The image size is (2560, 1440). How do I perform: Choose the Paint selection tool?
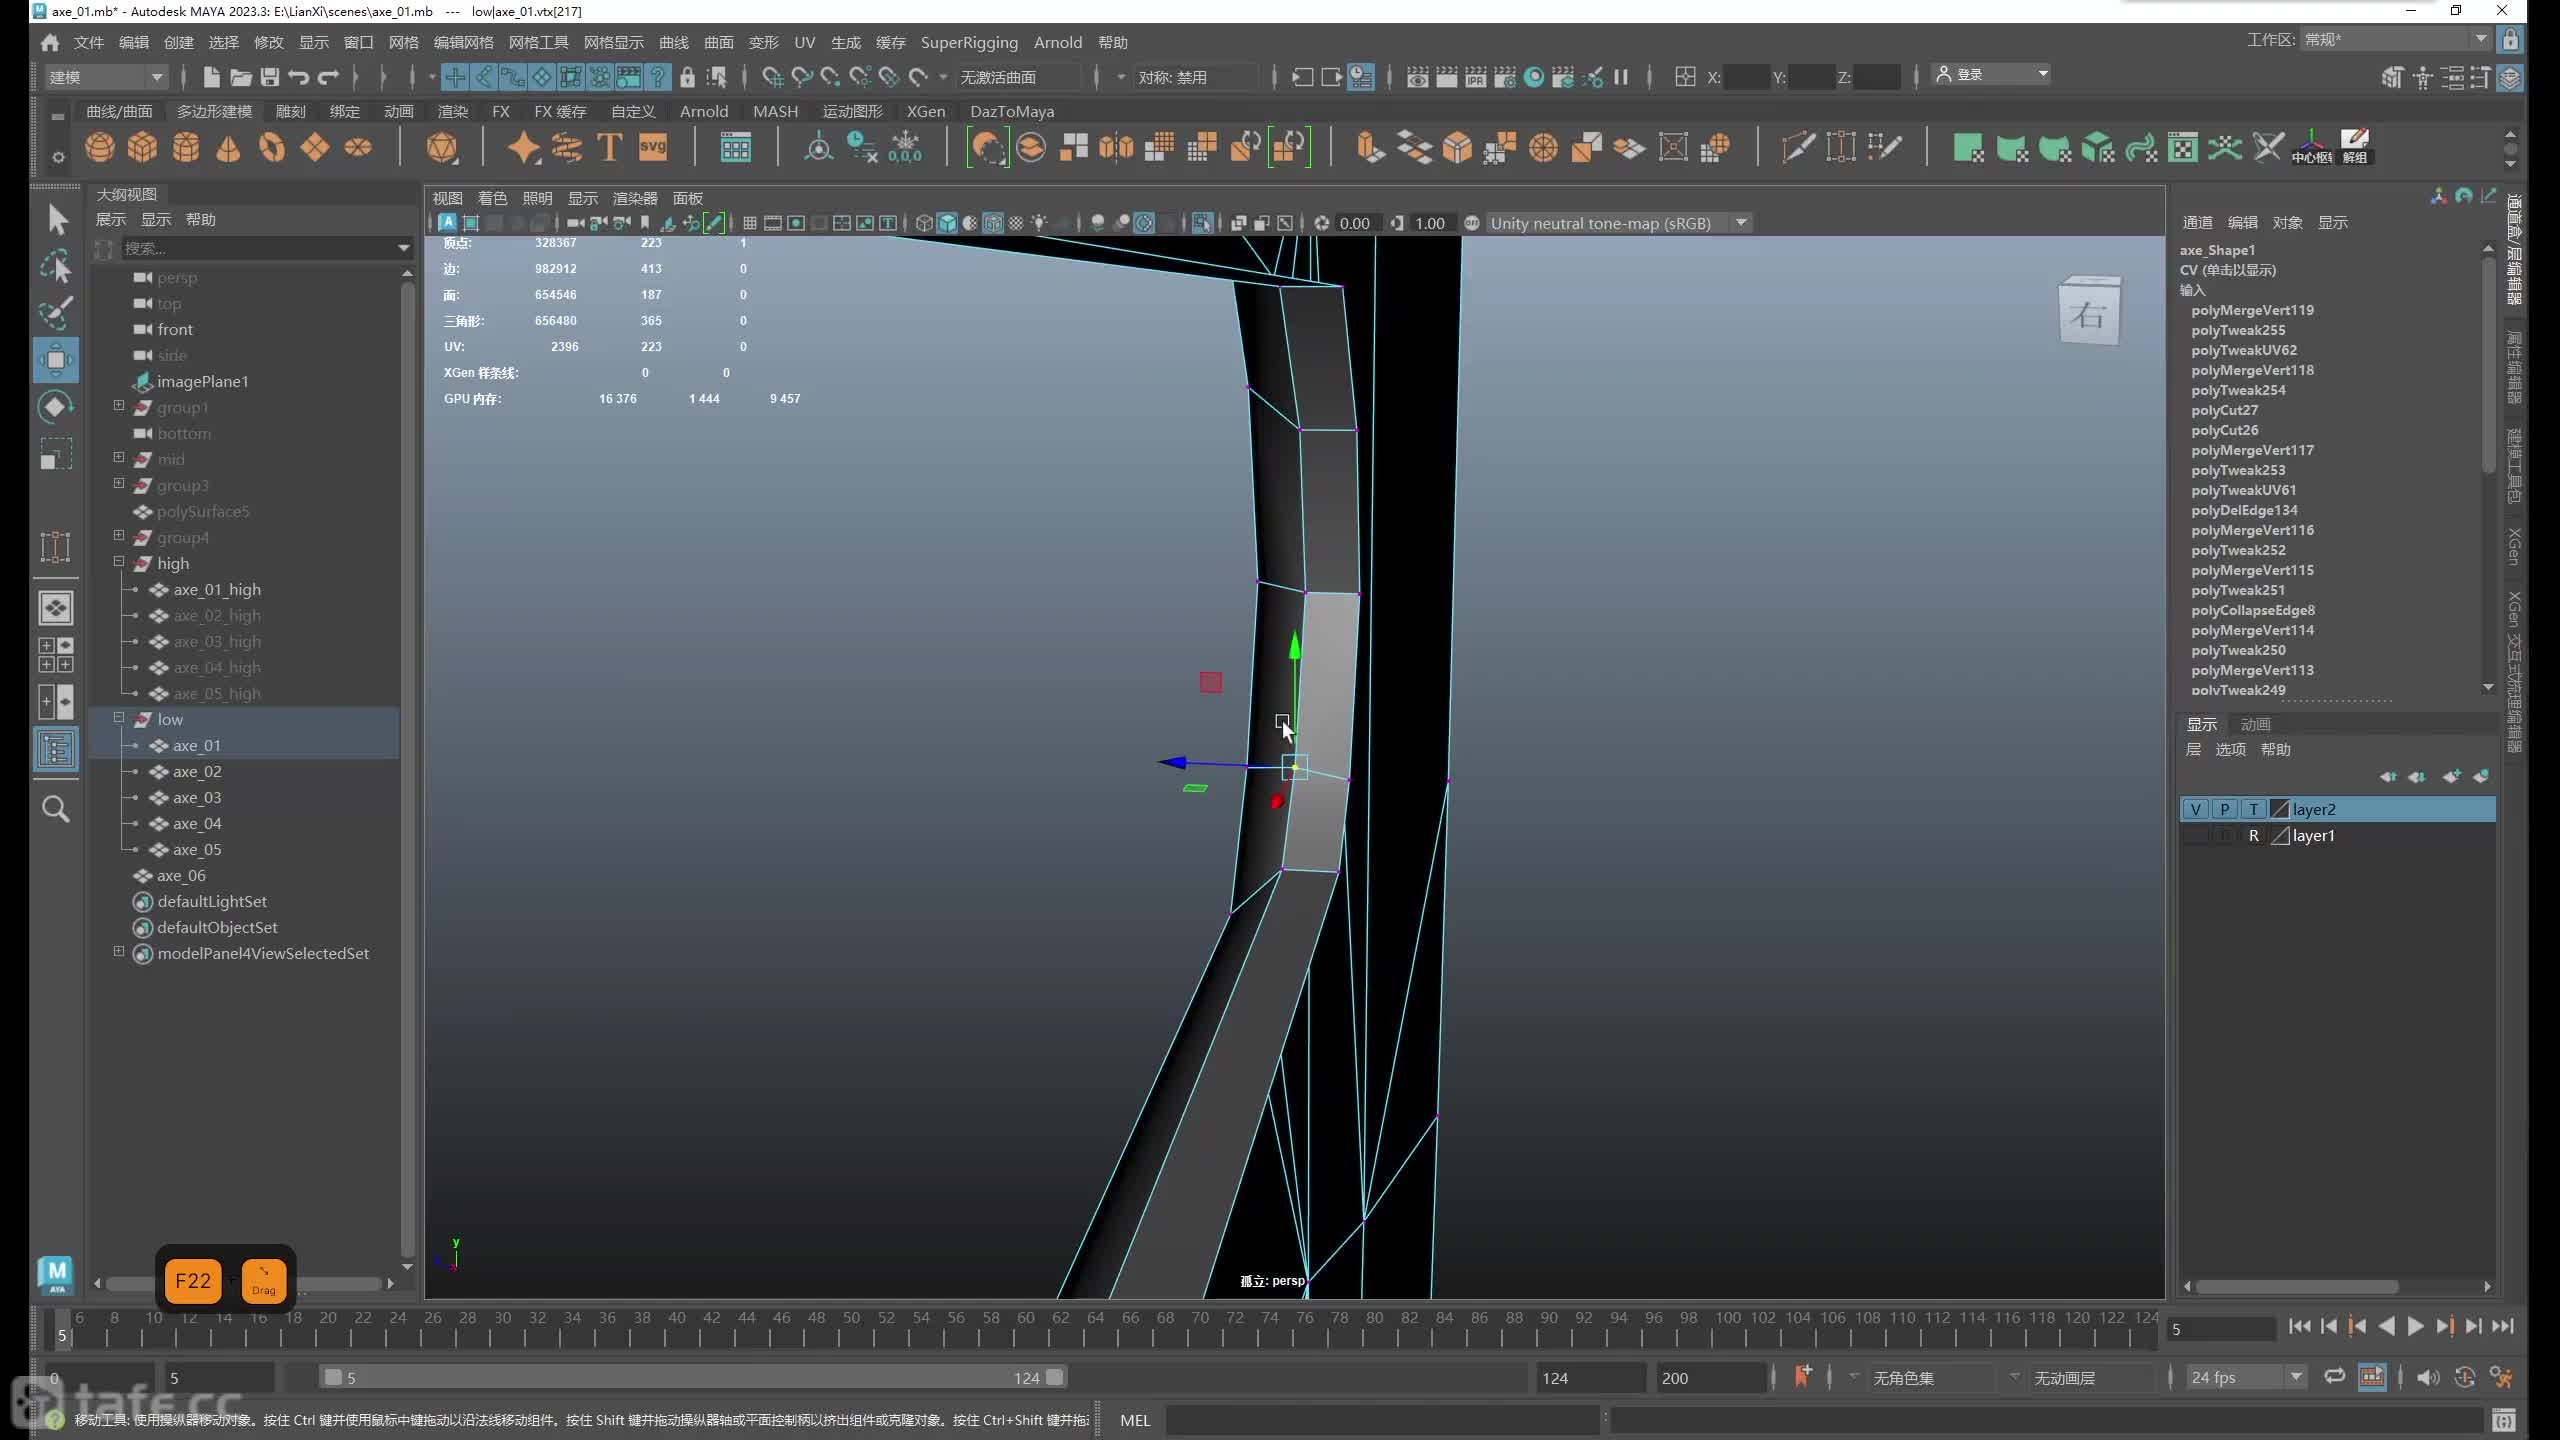click(56, 313)
